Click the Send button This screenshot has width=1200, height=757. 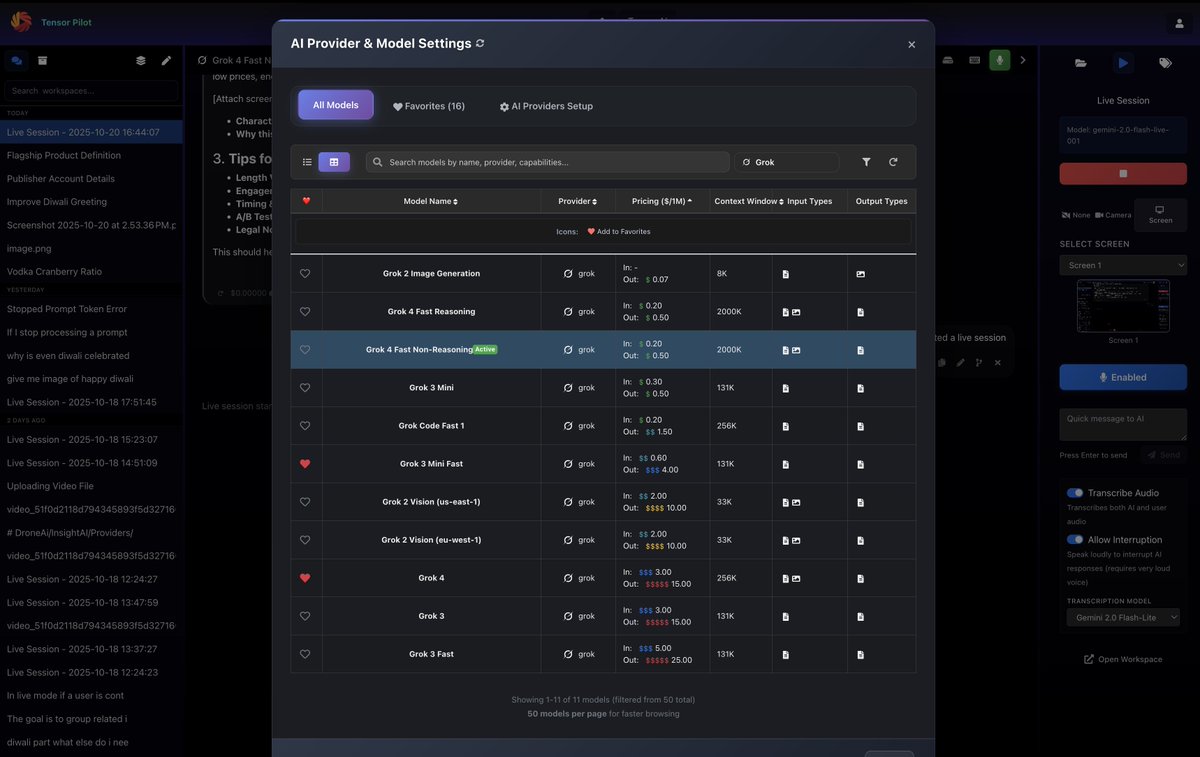[x=1163, y=455]
